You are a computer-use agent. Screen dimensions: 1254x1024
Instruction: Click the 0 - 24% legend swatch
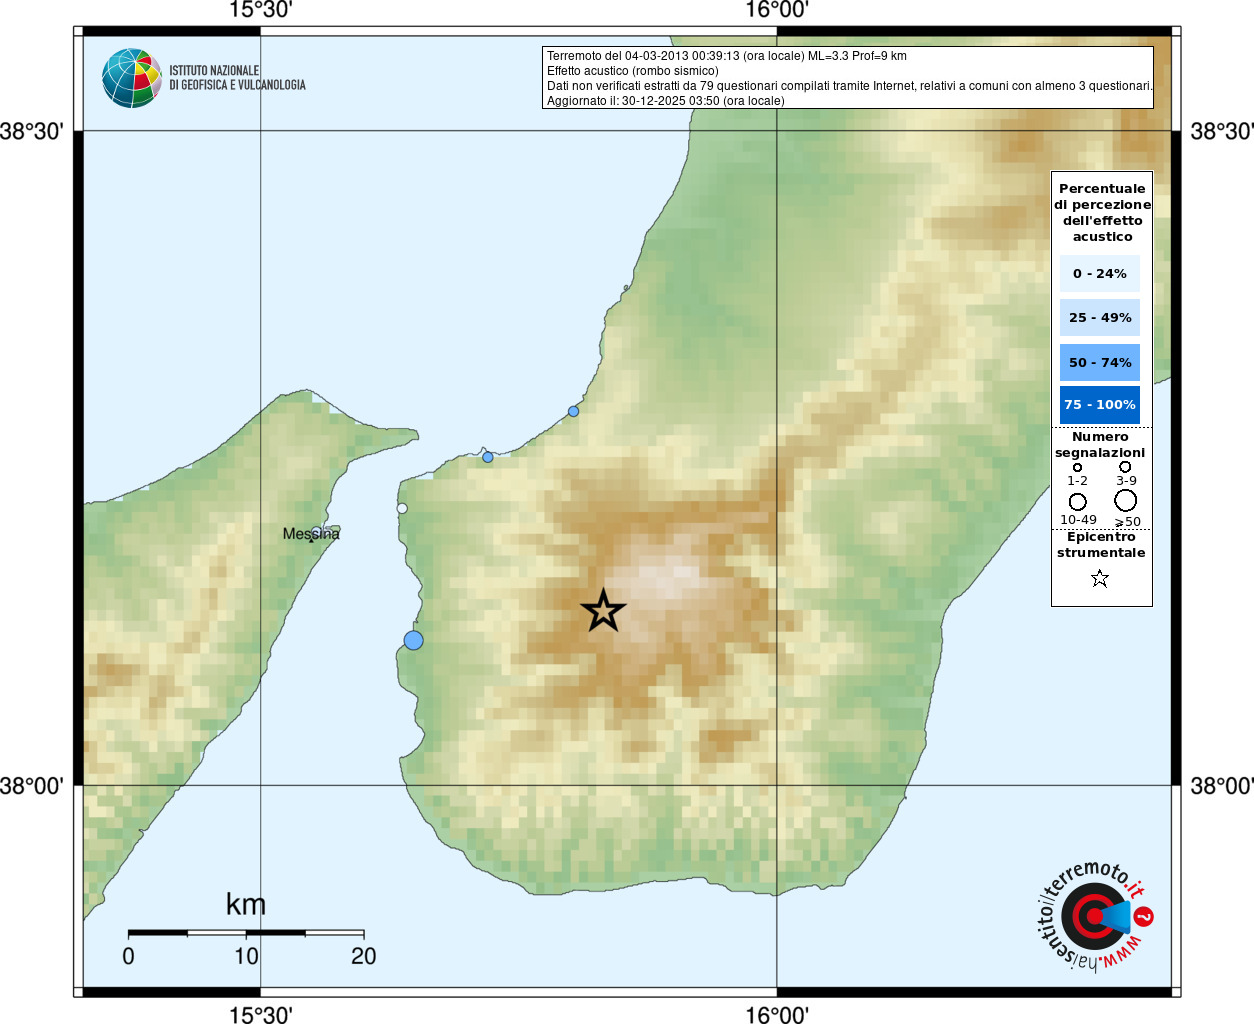[1100, 273]
